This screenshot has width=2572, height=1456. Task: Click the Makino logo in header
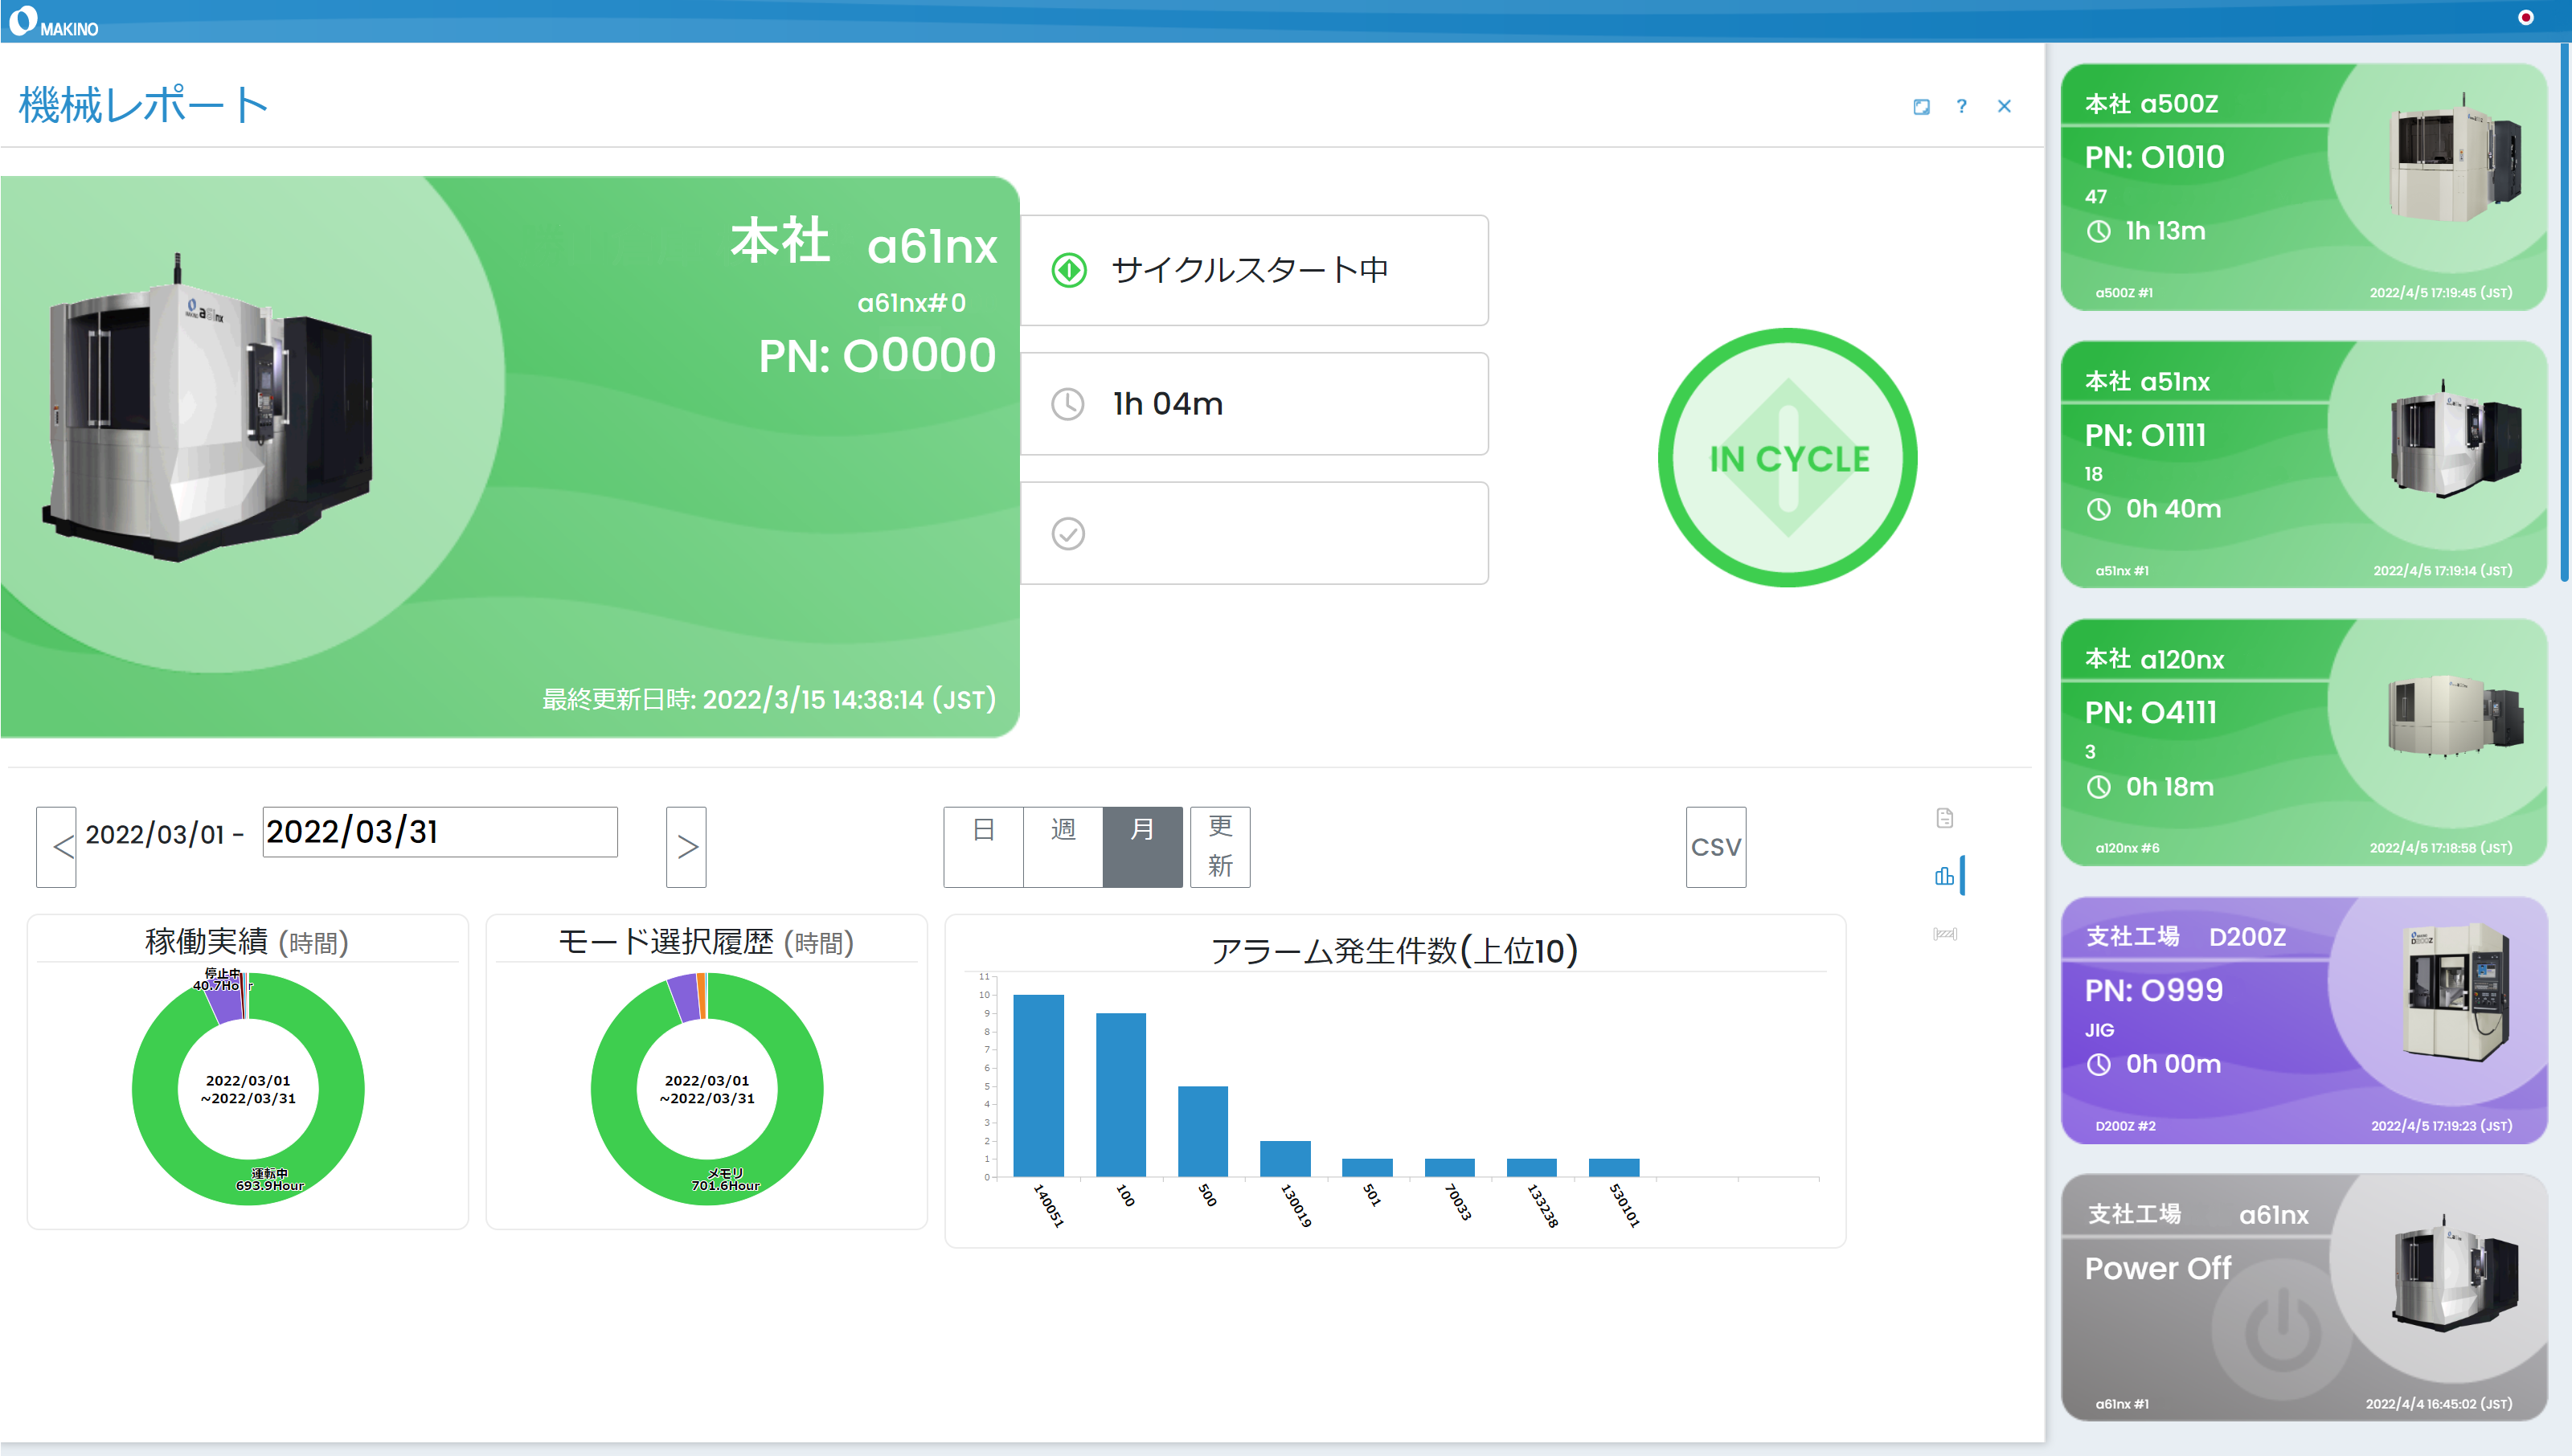[x=52, y=22]
